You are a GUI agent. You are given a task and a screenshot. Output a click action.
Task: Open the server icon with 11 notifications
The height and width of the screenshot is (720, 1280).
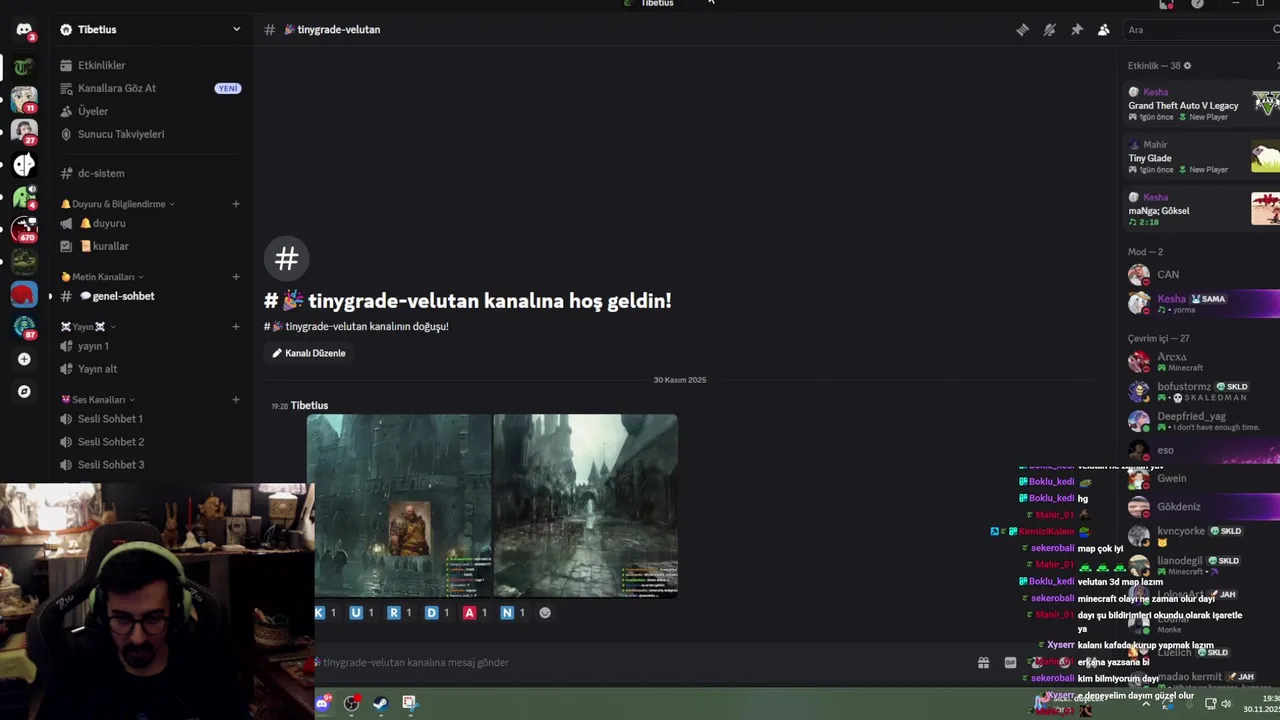24,99
